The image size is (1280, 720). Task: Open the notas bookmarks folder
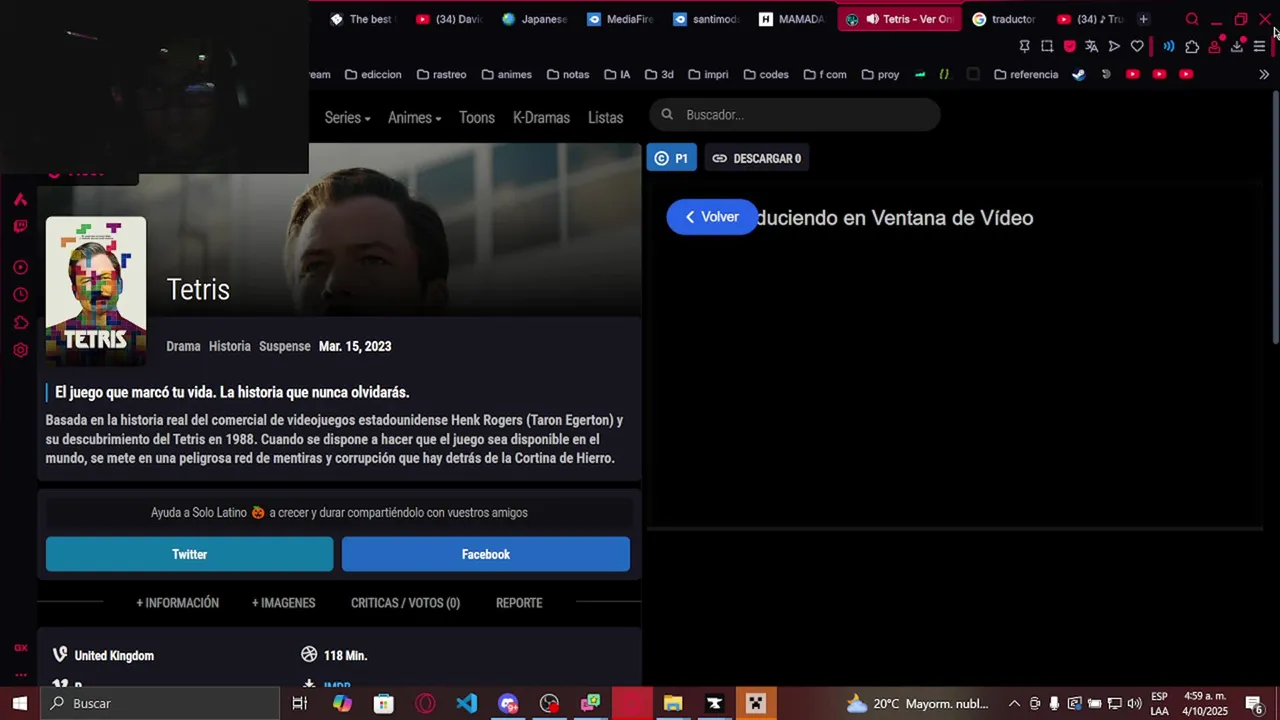(x=568, y=74)
